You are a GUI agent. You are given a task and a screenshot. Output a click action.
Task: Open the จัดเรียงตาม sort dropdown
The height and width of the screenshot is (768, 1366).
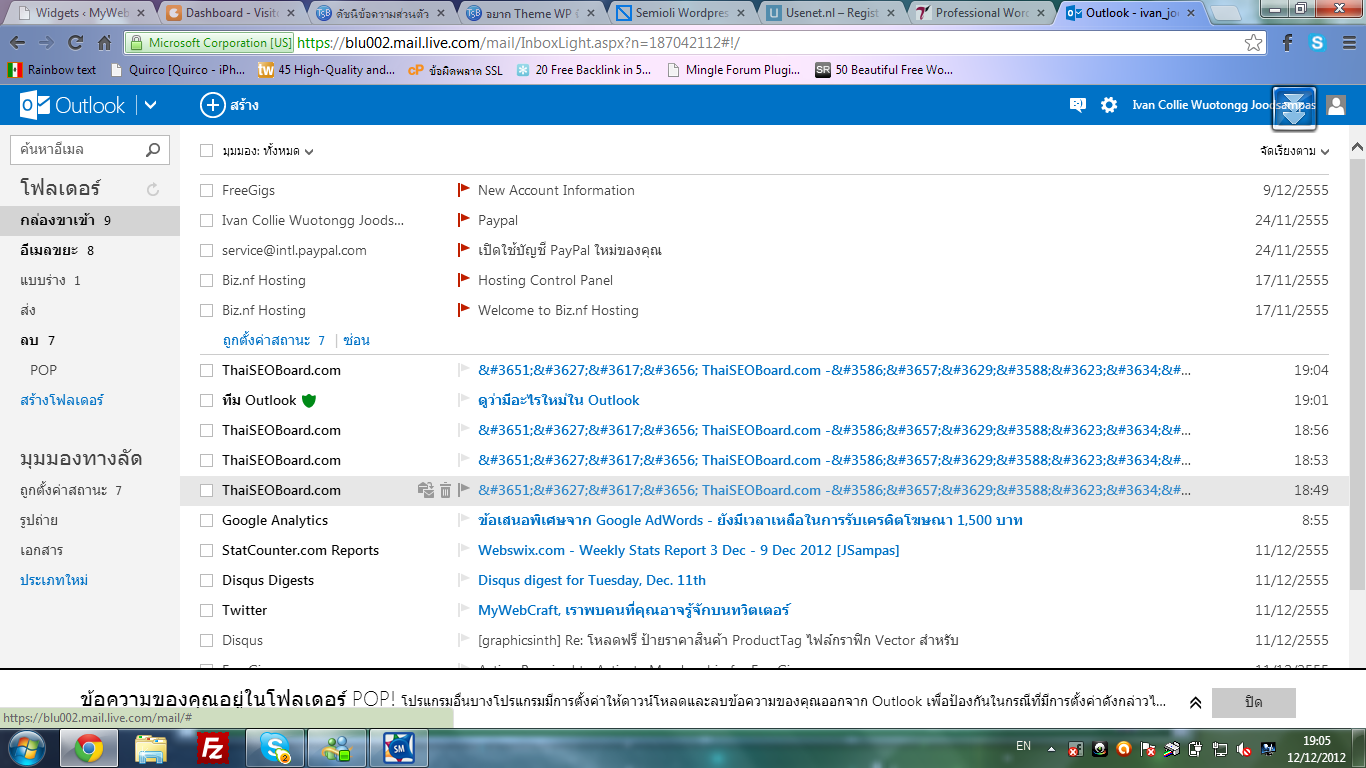click(x=1295, y=151)
